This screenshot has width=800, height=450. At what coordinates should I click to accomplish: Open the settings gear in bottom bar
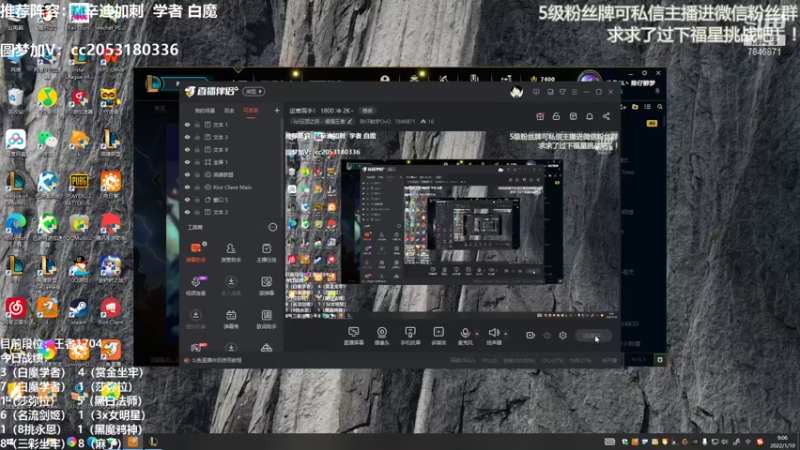point(563,335)
